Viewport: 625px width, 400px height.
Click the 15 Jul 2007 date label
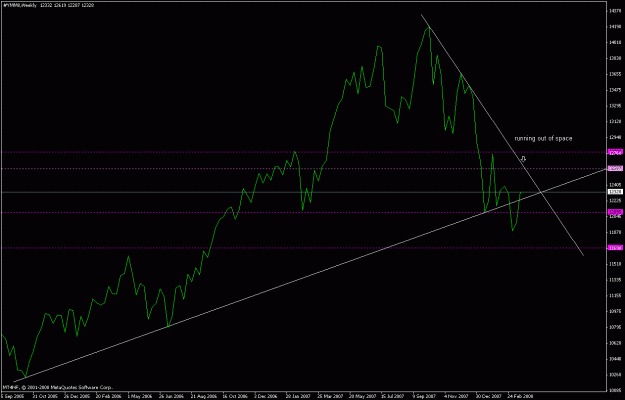(x=394, y=396)
